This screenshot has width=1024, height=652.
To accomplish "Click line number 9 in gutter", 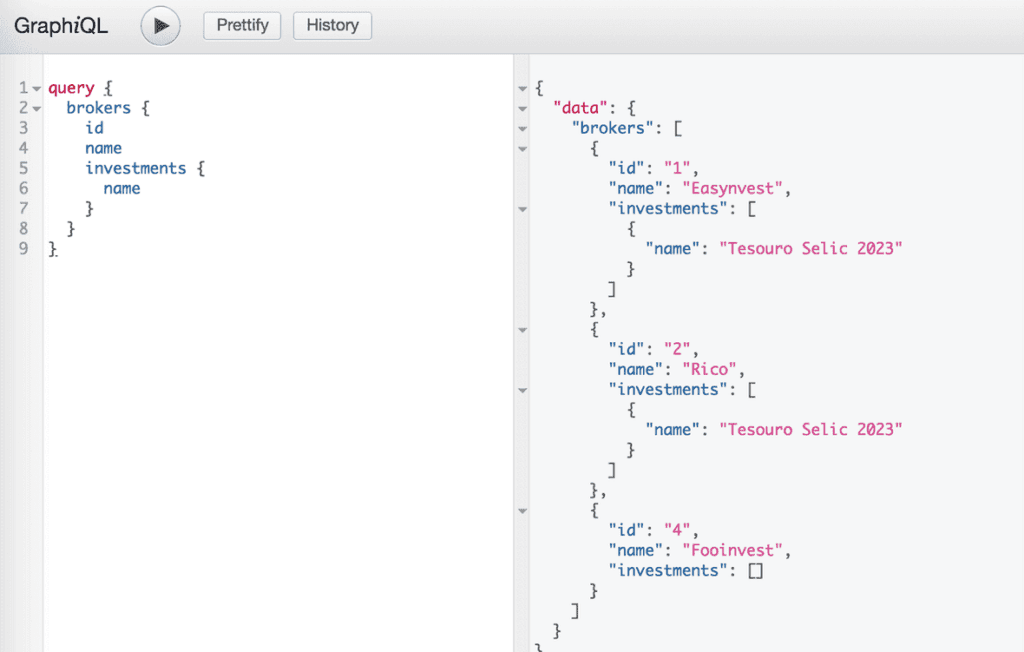I will [x=24, y=249].
